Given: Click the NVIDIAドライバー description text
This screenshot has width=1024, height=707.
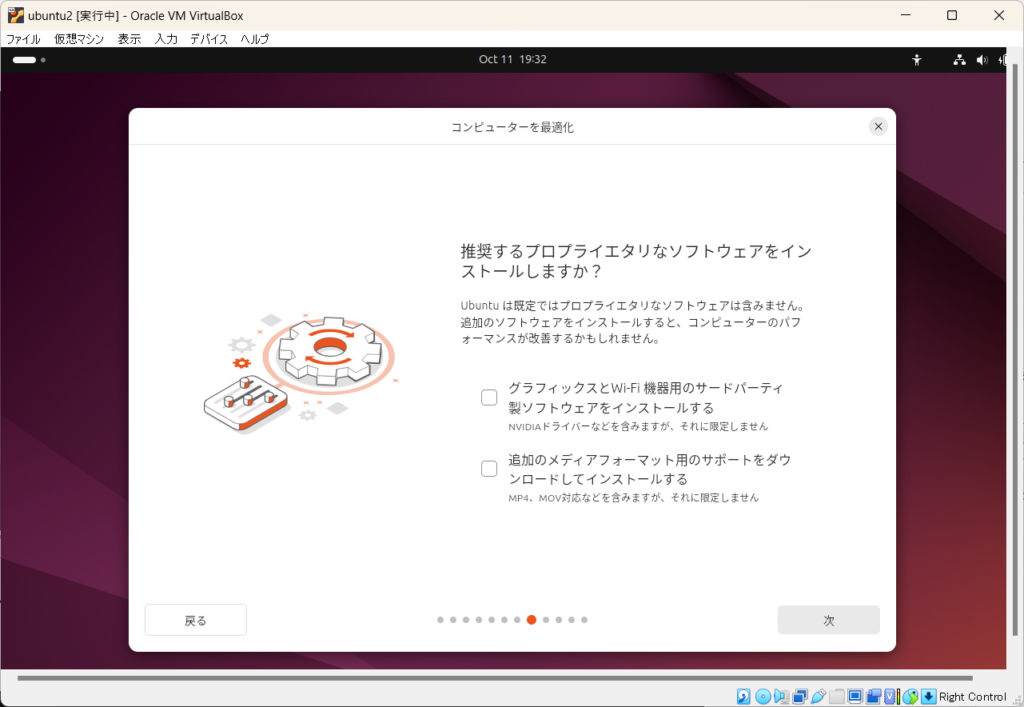Looking at the screenshot, I should 638,426.
